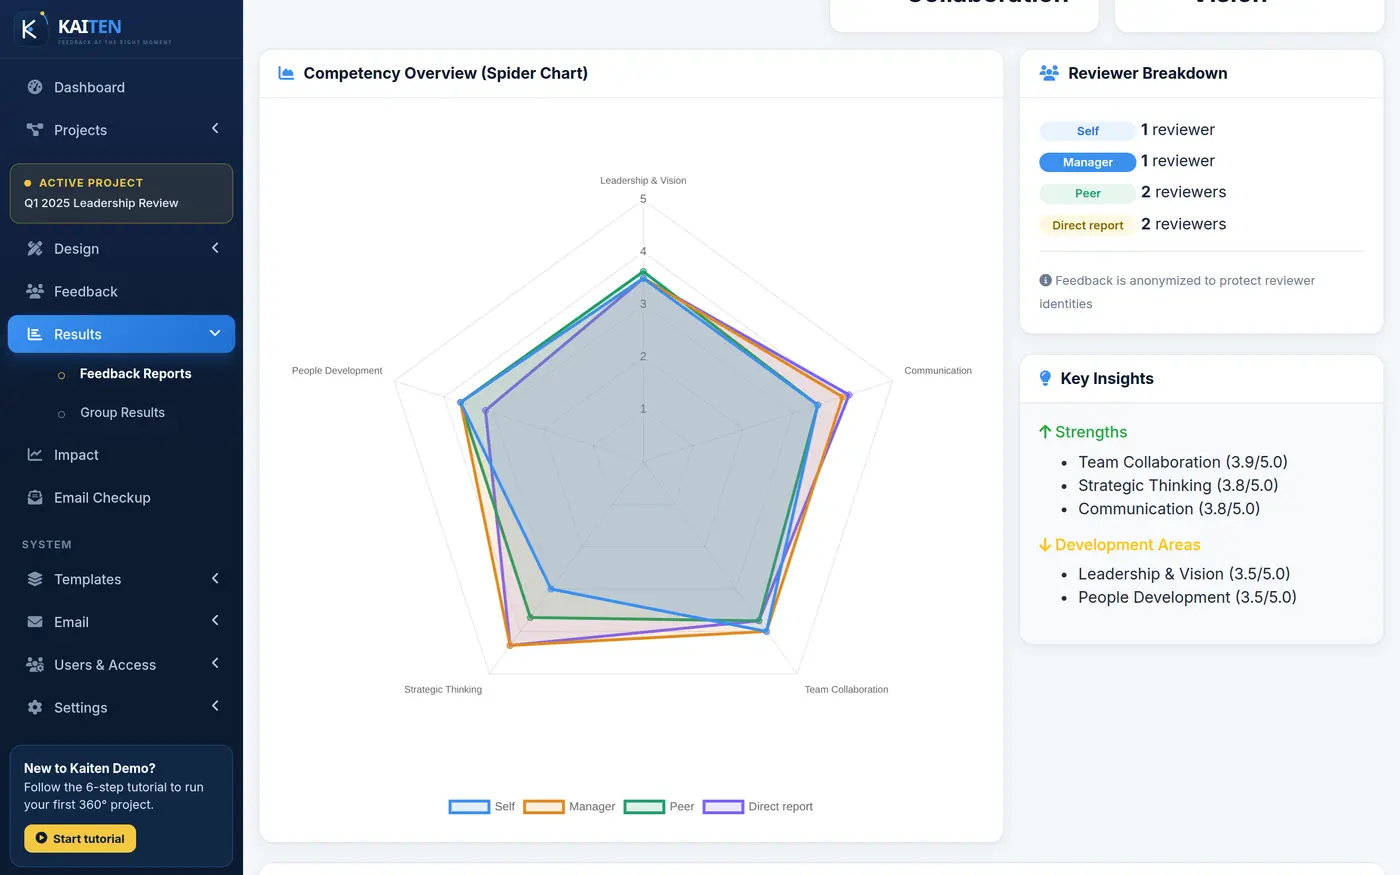Click the Email envelope icon under System

35,622
